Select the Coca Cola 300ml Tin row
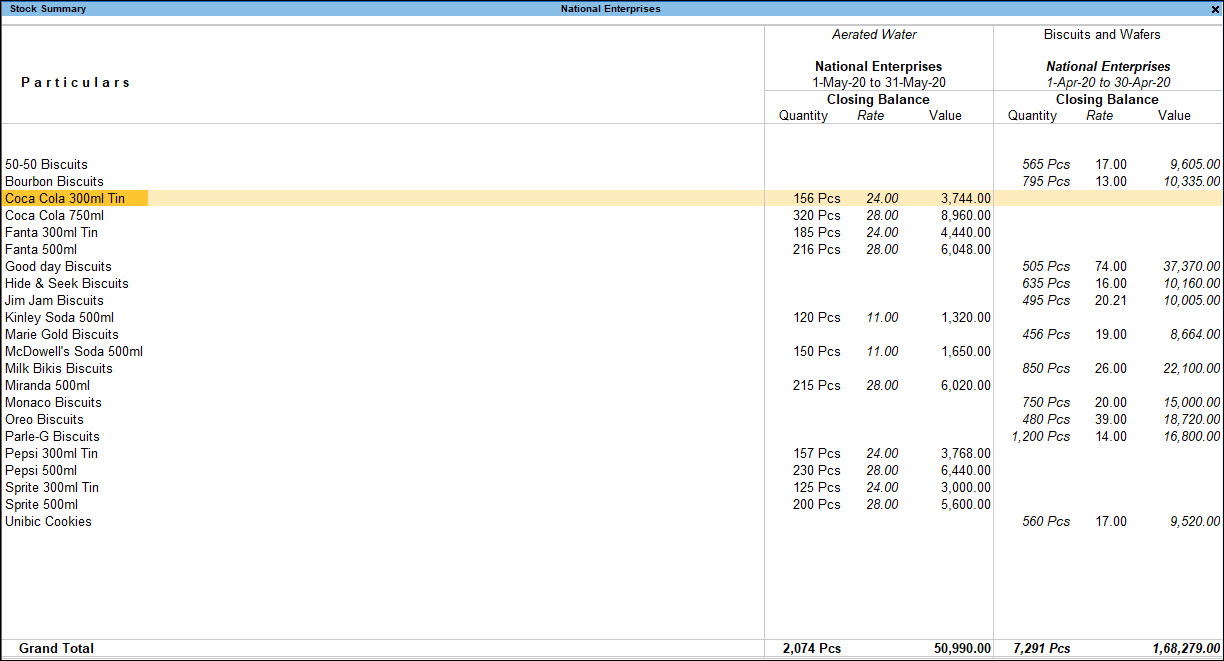This screenshot has height=661, width=1224. (612, 198)
